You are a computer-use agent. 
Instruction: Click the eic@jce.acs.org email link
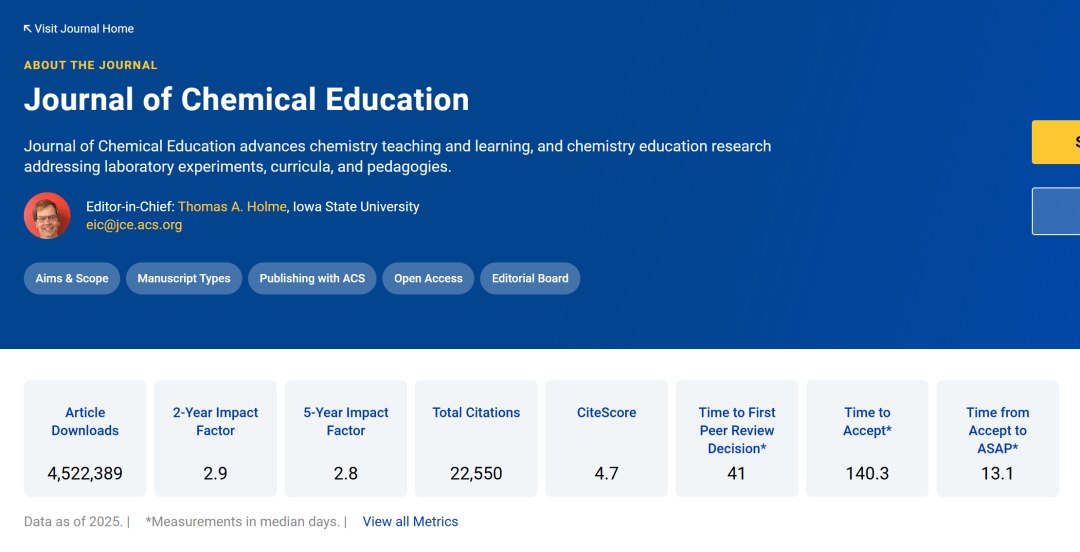click(x=134, y=225)
